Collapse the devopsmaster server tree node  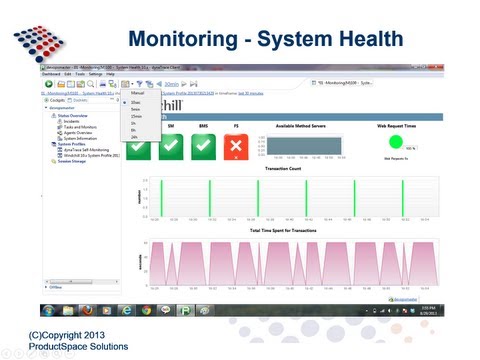pos(46,108)
